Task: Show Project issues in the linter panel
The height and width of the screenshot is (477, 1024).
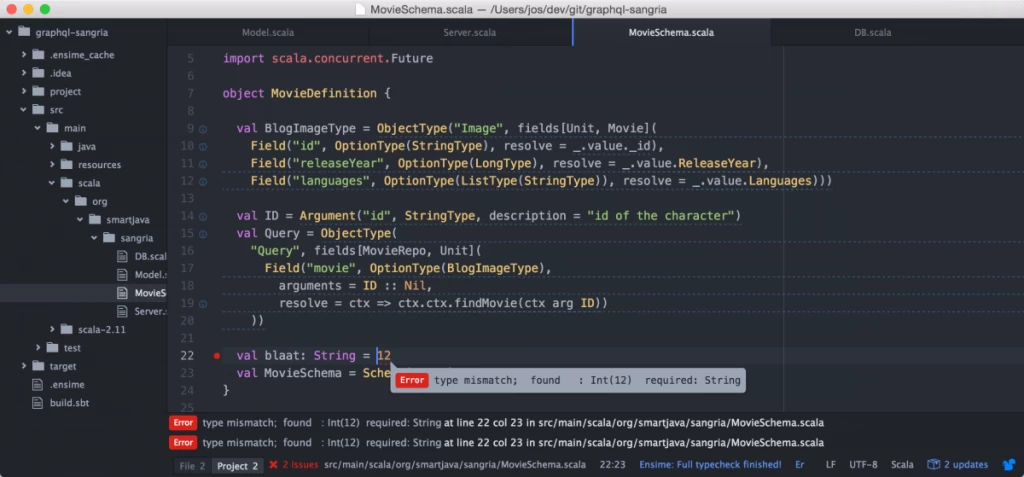Action: point(238,466)
